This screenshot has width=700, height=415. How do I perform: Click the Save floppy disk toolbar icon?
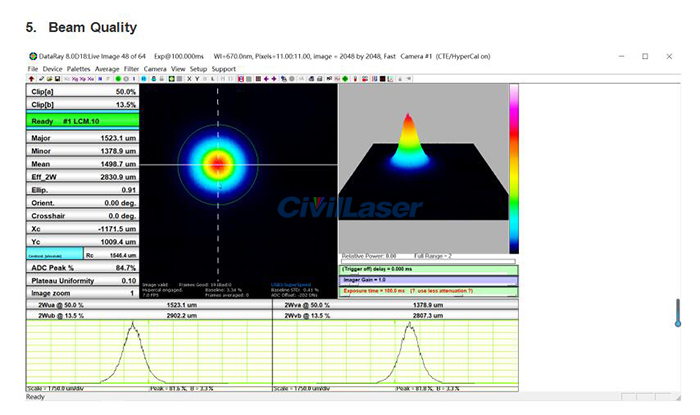coord(59,78)
